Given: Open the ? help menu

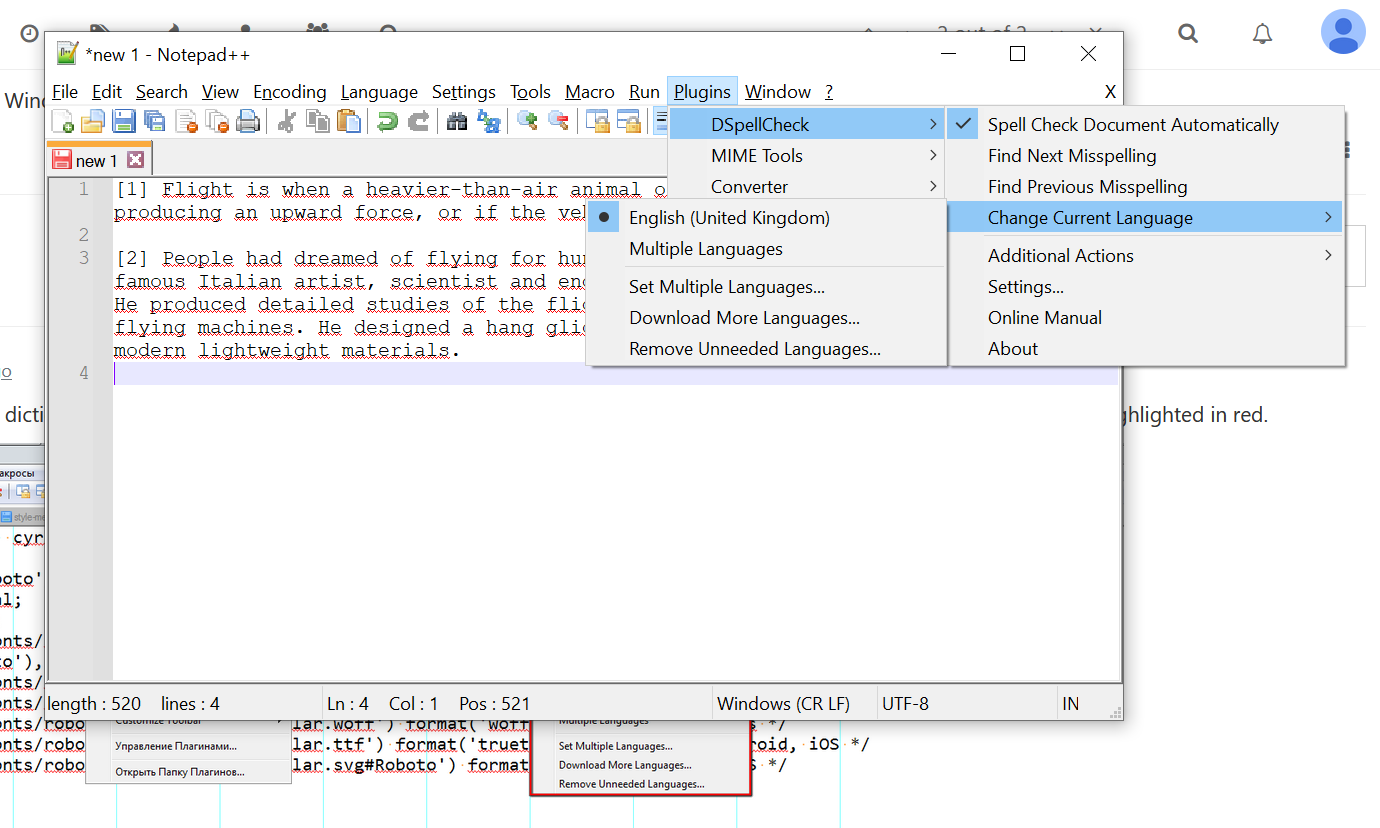Looking at the screenshot, I should (x=829, y=92).
